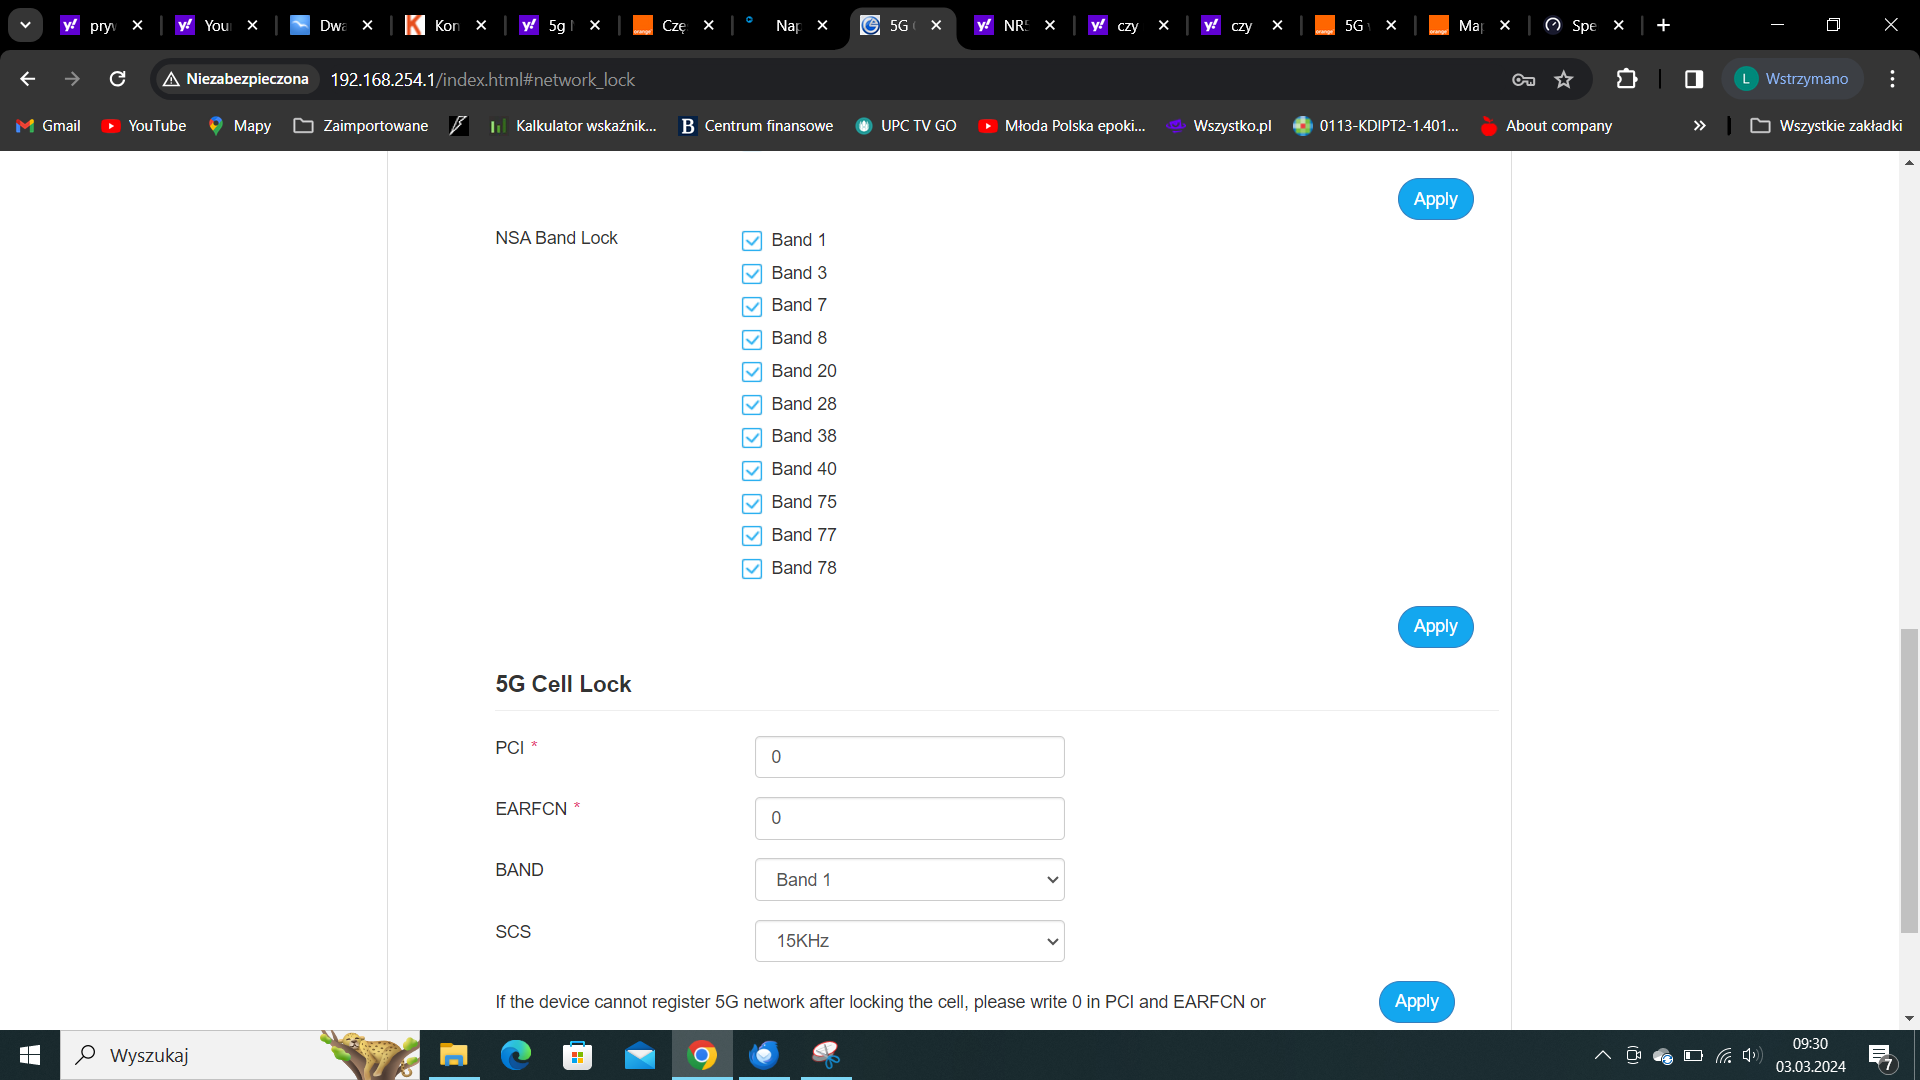Reload the current page
The height and width of the screenshot is (1080, 1920).
(x=118, y=79)
